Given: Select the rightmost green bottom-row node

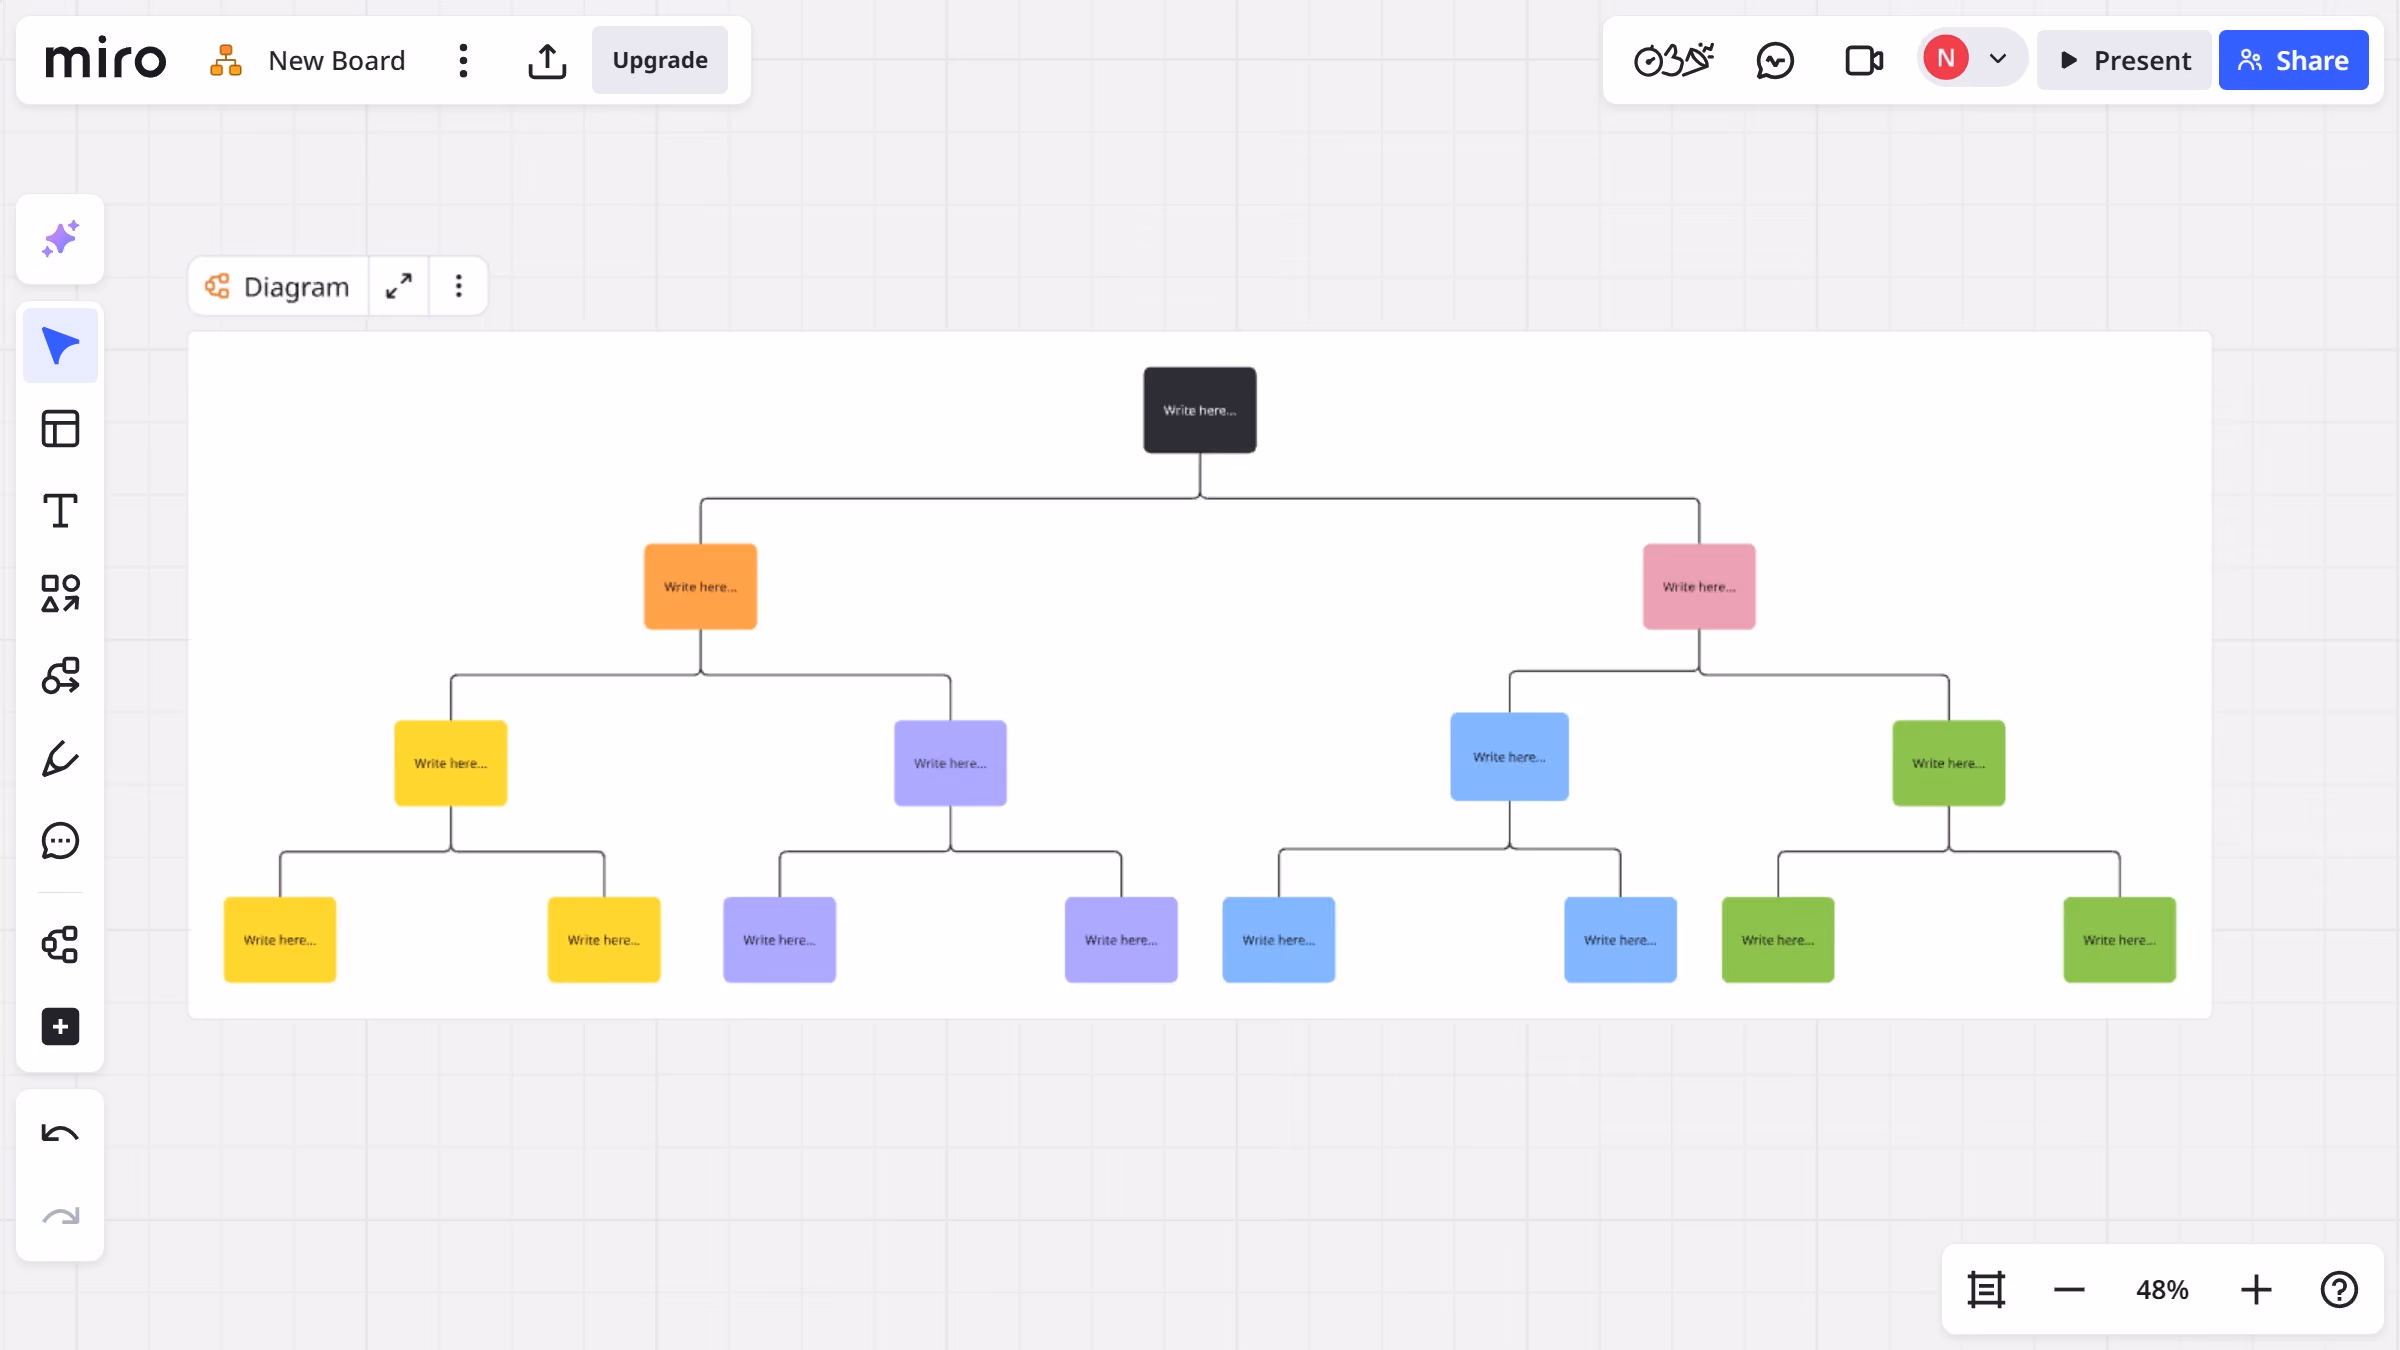Looking at the screenshot, I should (x=2120, y=940).
